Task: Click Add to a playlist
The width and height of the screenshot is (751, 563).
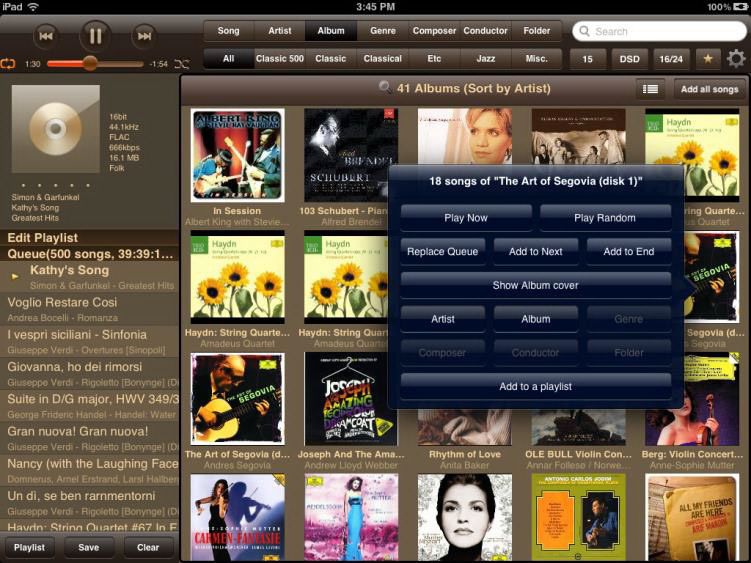Action: (535, 386)
